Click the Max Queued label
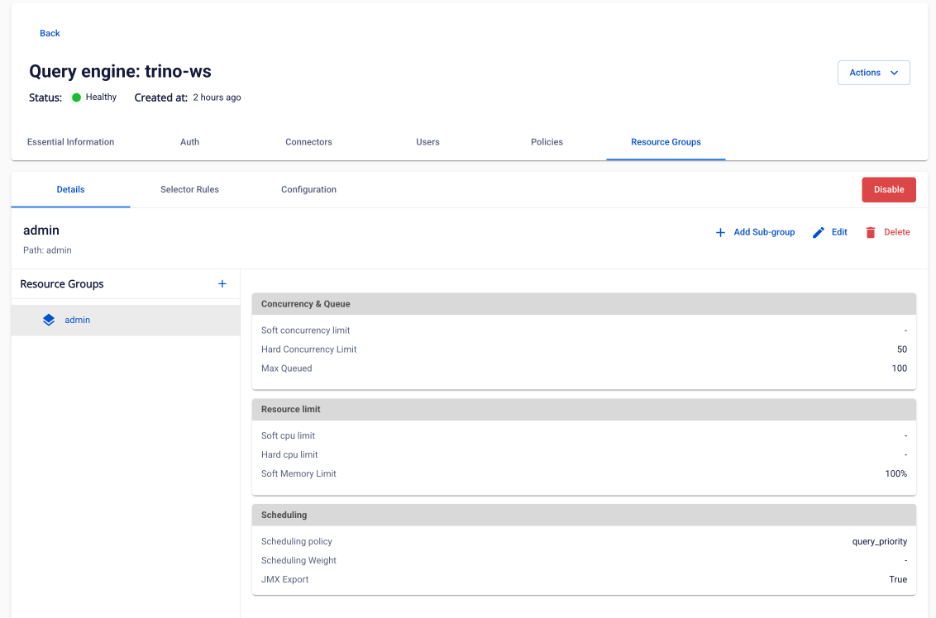The image size is (936, 618). [x=287, y=368]
